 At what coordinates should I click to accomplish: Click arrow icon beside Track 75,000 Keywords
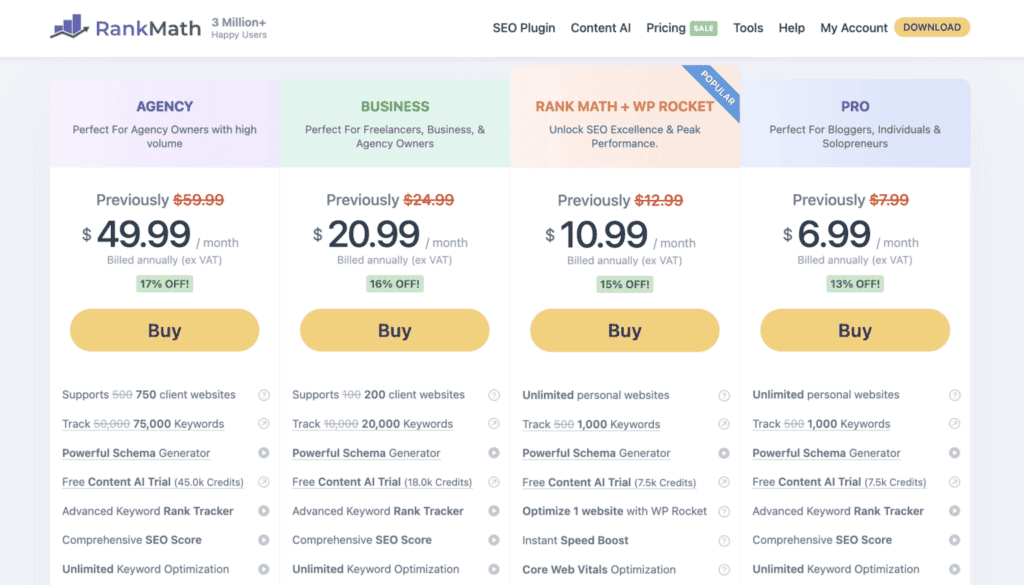click(x=264, y=424)
